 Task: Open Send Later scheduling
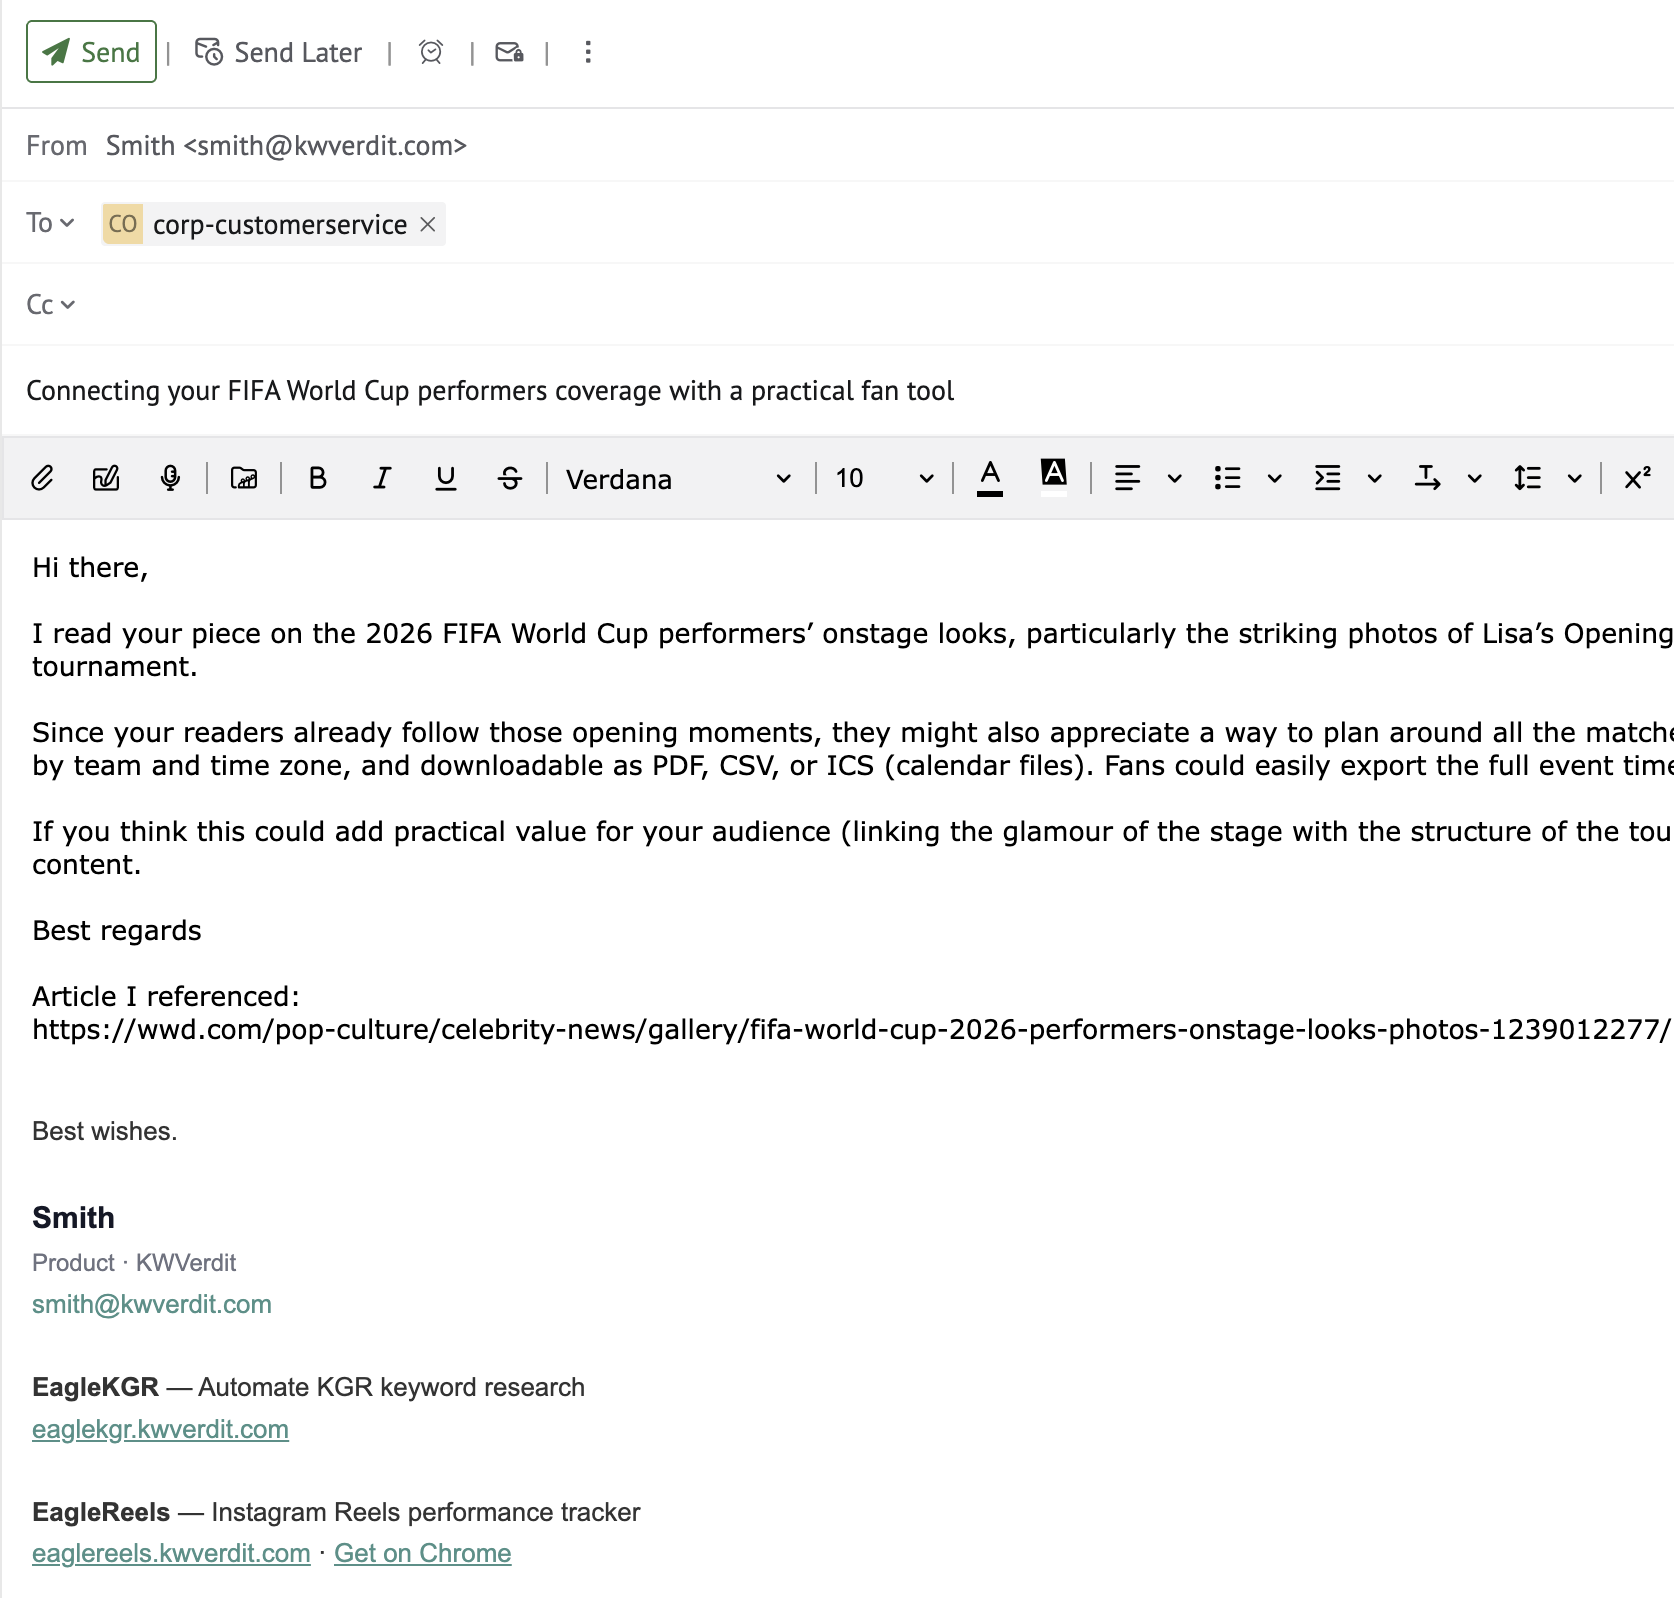point(278,52)
